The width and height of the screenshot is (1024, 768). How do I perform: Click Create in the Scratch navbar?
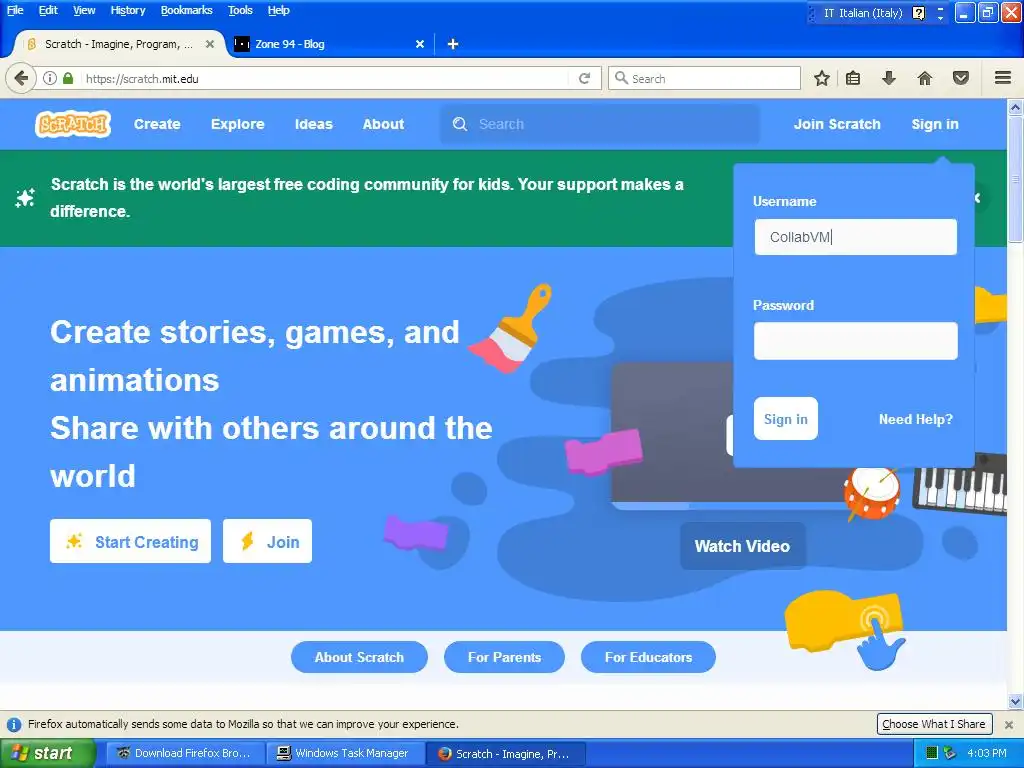[x=157, y=124]
